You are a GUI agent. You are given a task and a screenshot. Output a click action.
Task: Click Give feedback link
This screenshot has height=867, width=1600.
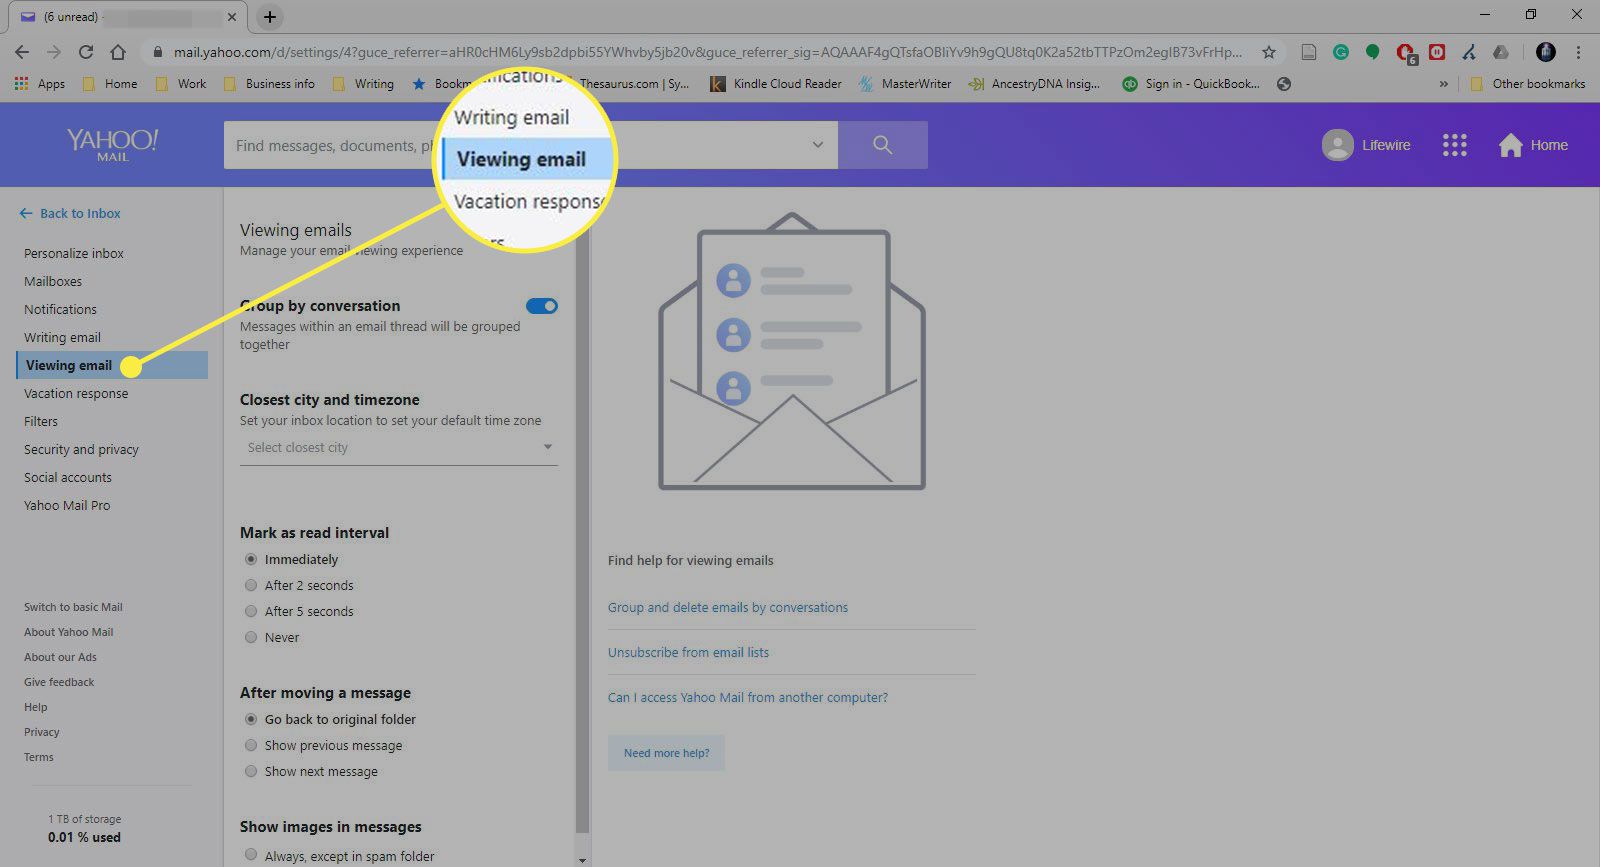click(x=59, y=682)
